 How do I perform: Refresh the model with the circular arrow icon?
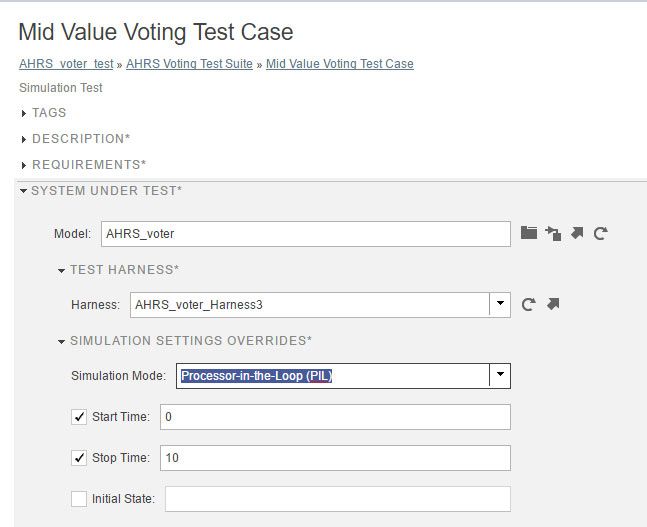point(601,233)
